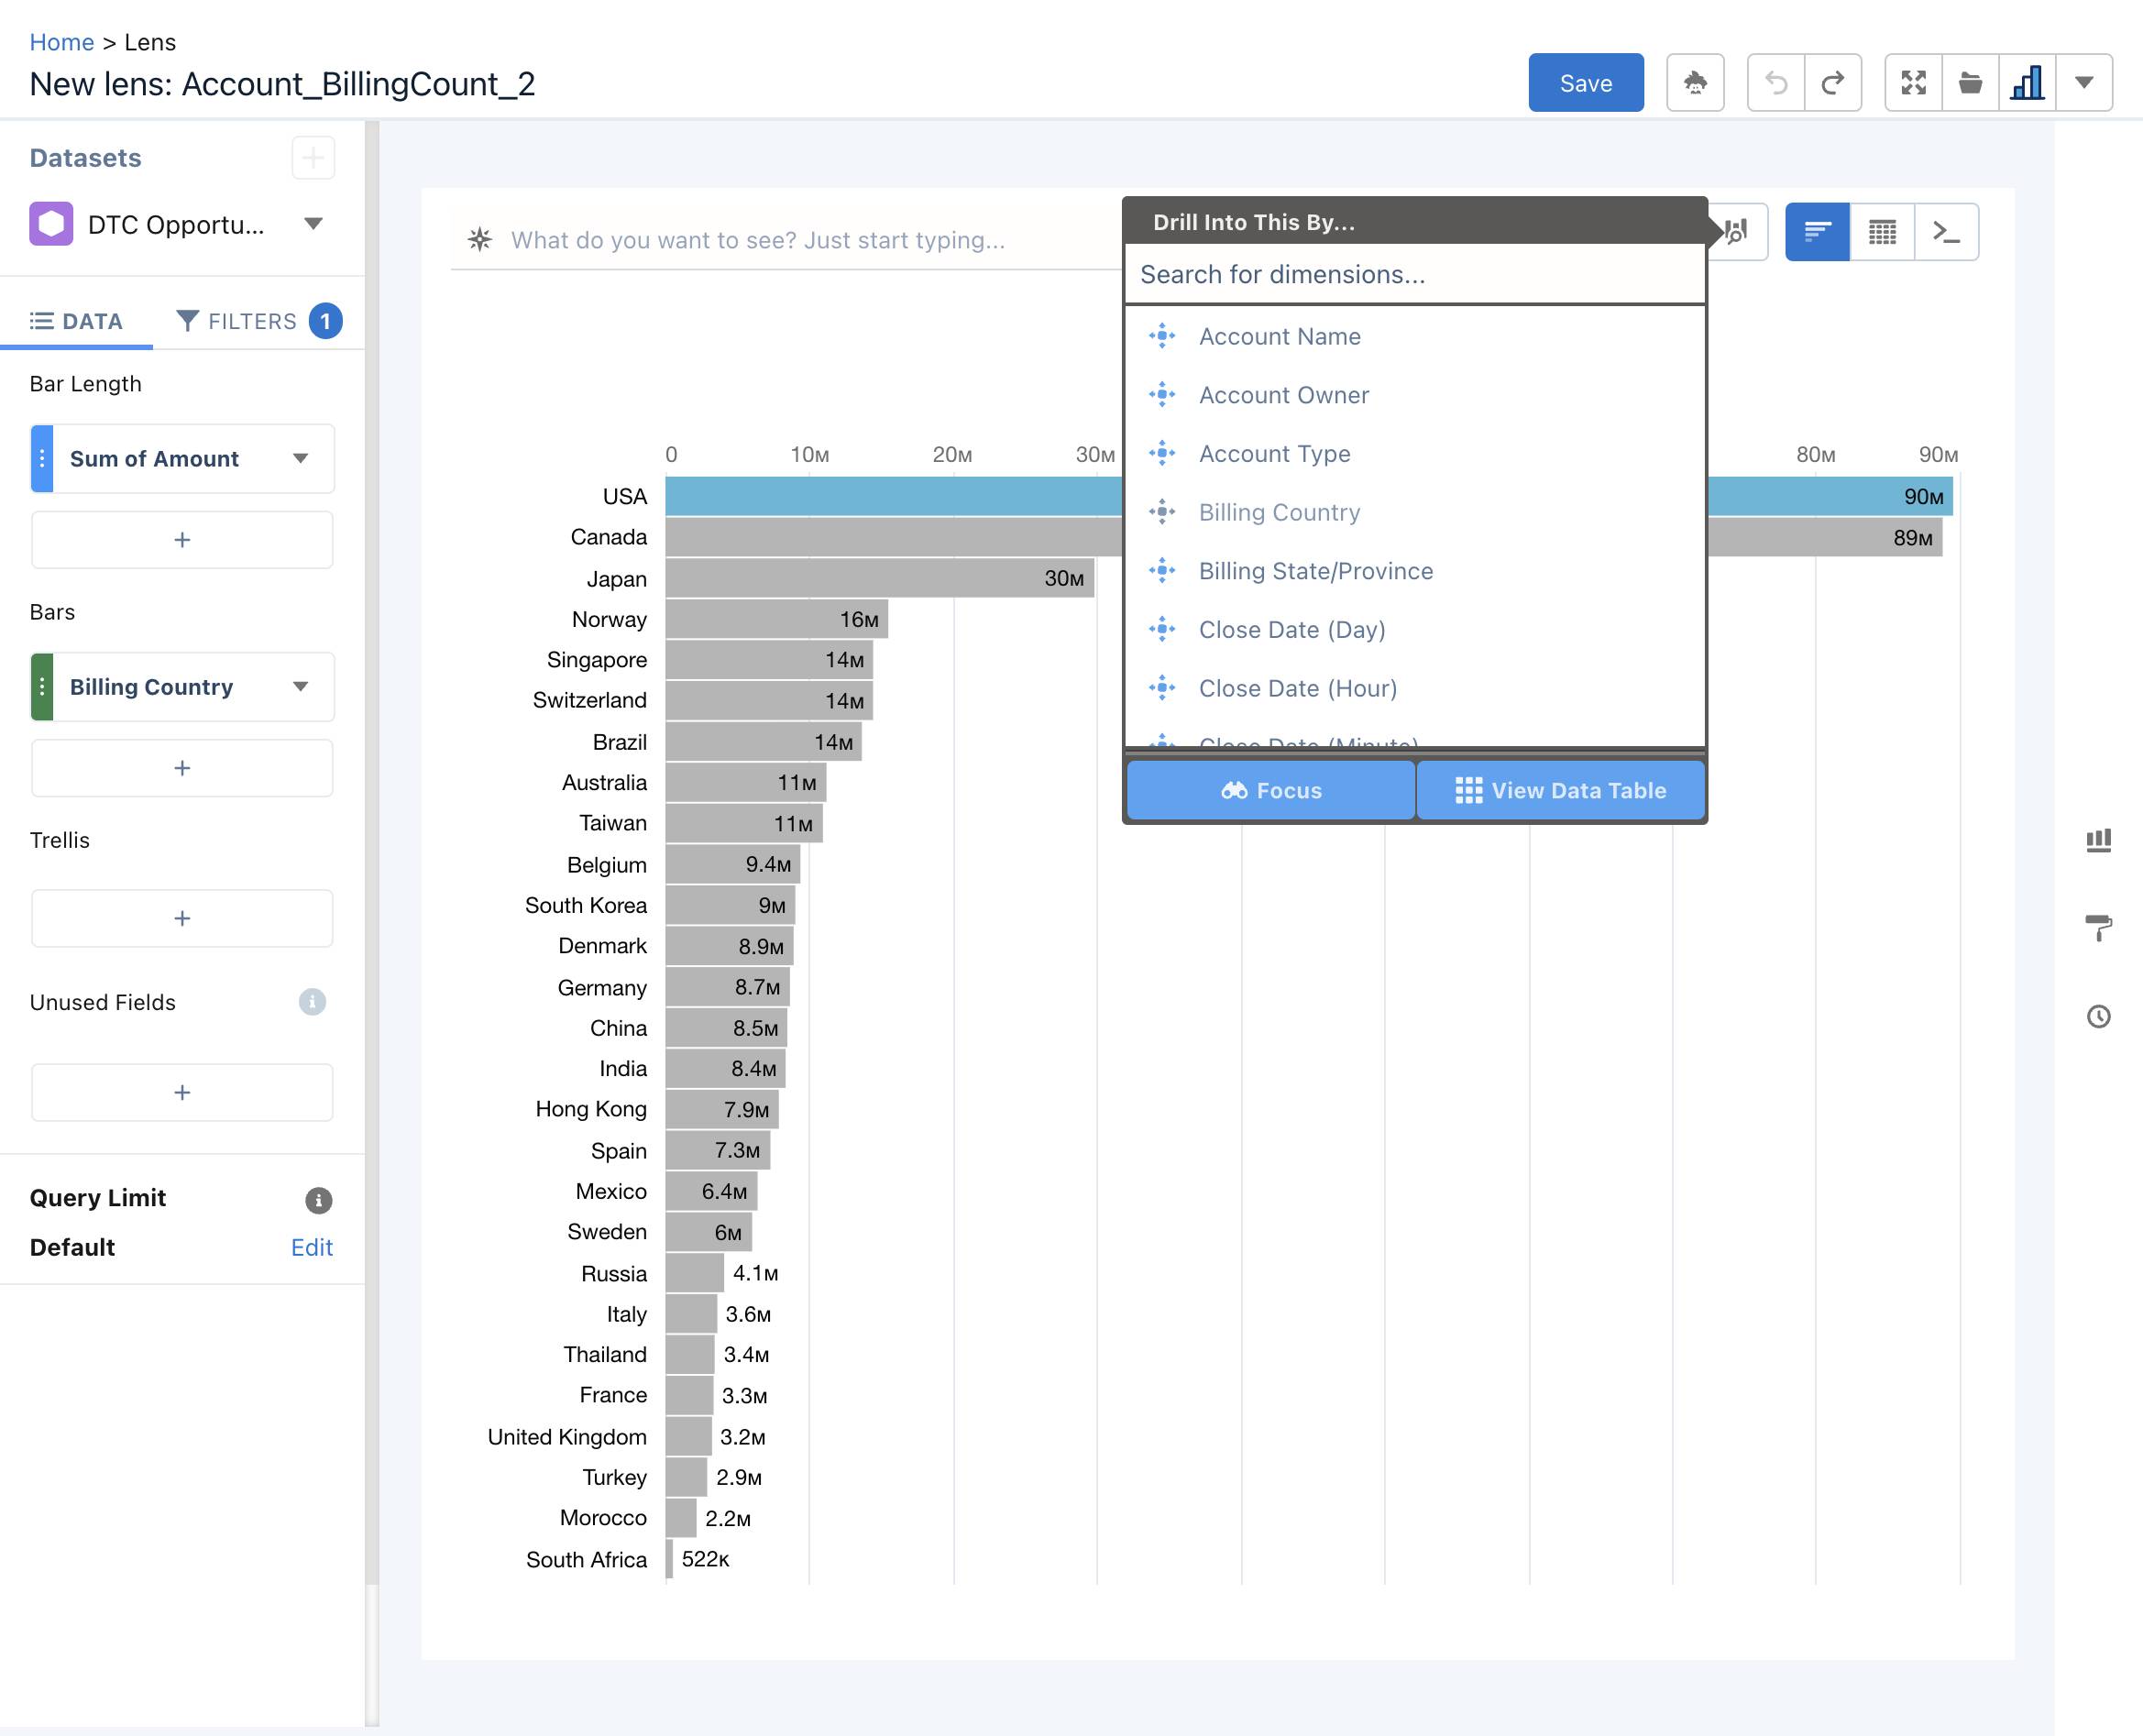Screen dimensions: 2143x1736
Task: Click the redo arrow icon
Action: pos(1833,82)
